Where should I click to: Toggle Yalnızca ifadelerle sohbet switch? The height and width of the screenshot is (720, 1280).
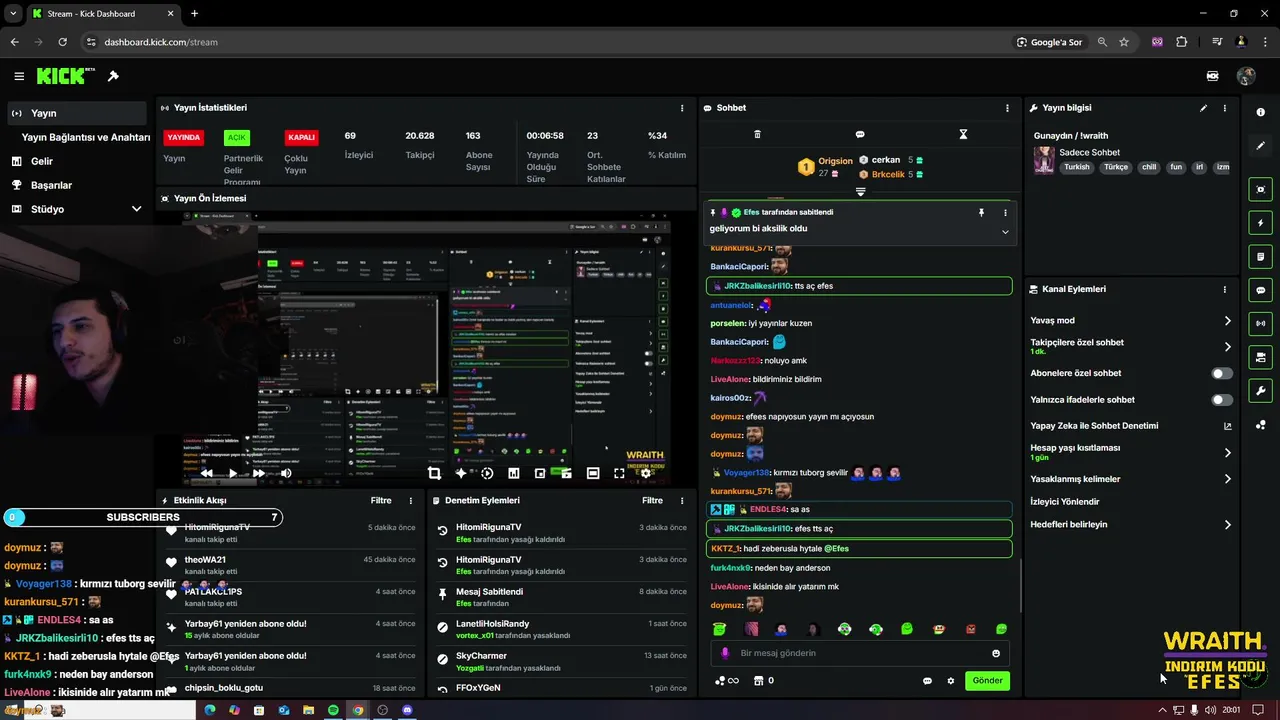tap(1221, 400)
